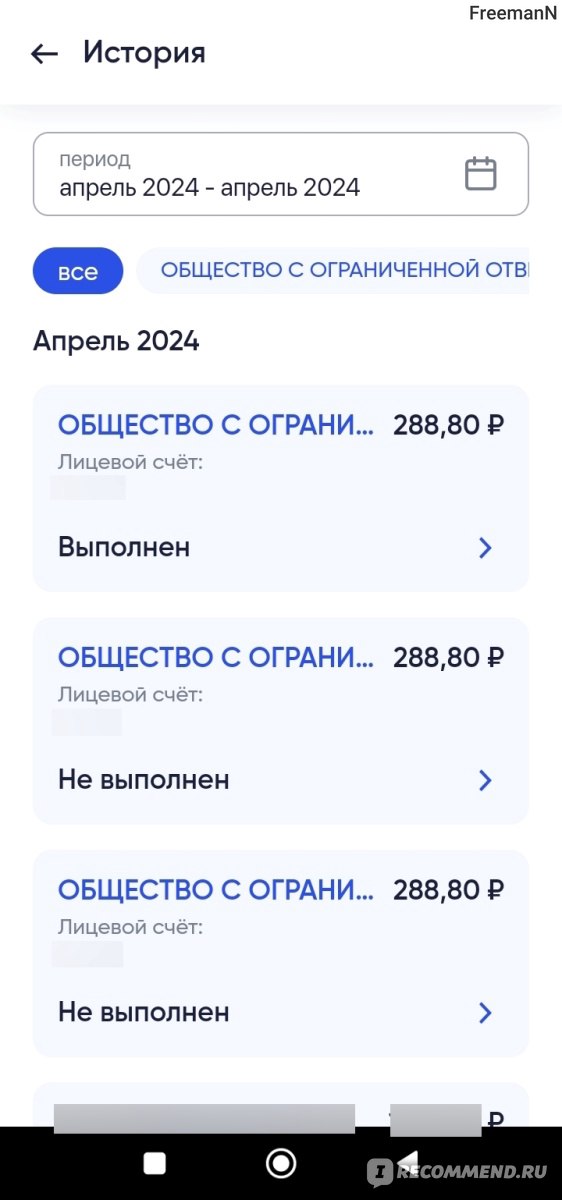Tap the 288,80 ₽ amount of completed payment
This screenshot has width=562, height=1200.
(449, 425)
